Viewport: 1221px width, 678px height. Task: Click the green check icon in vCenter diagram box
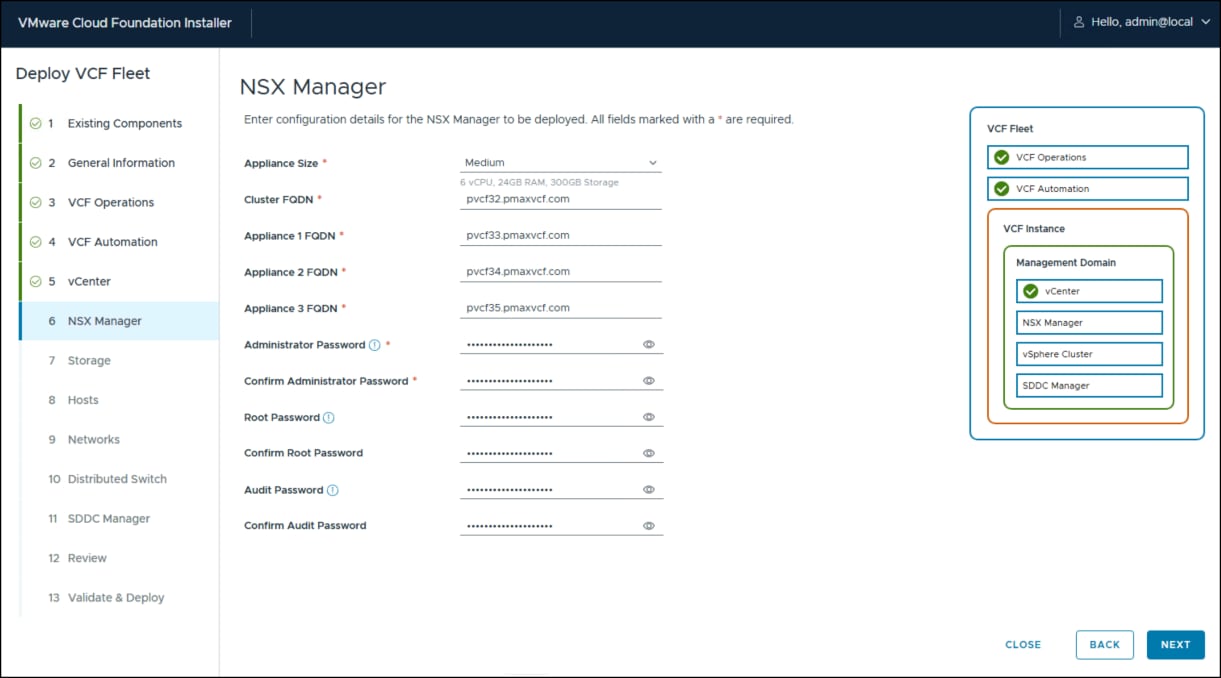click(x=1030, y=291)
